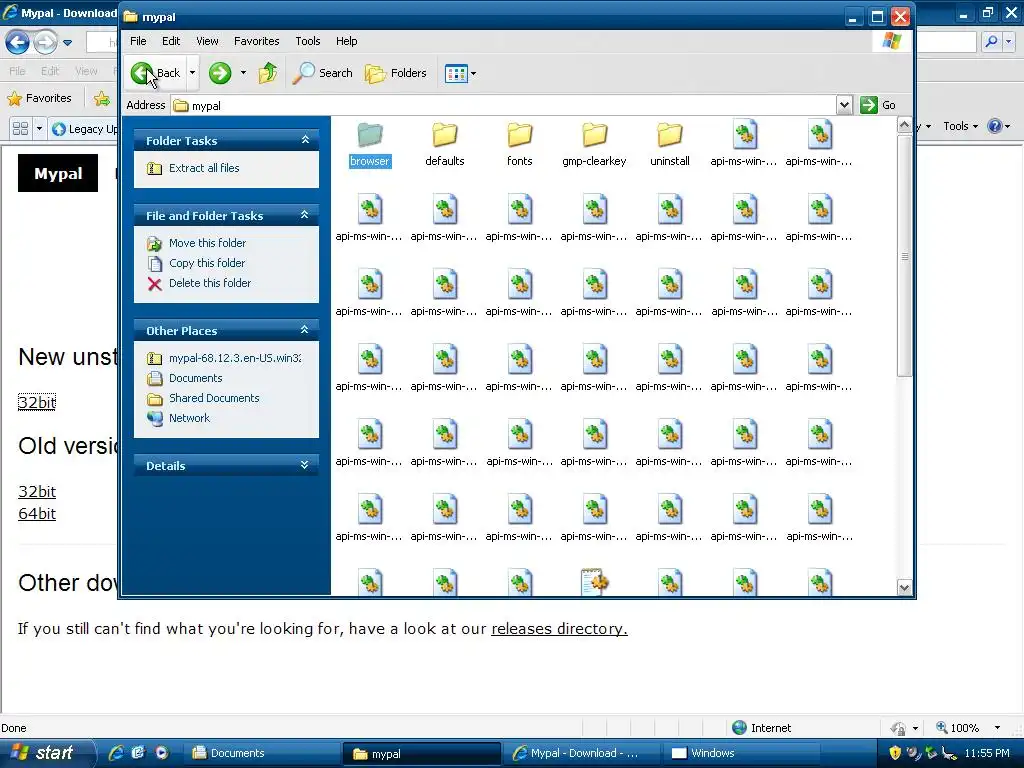Click Add to Favorites bar star icon

(102, 99)
